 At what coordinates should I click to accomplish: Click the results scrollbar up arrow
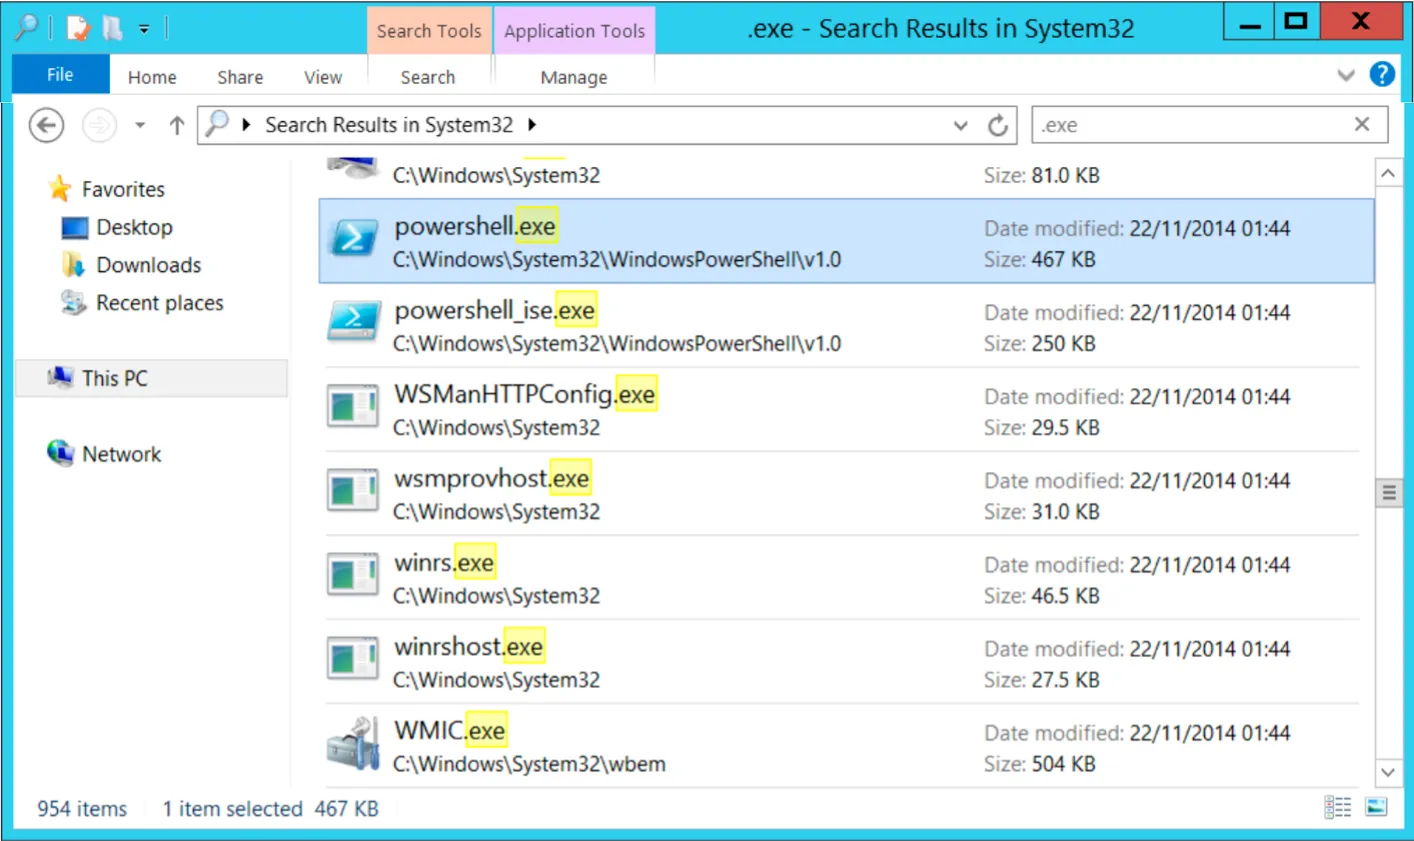tap(1388, 174)
